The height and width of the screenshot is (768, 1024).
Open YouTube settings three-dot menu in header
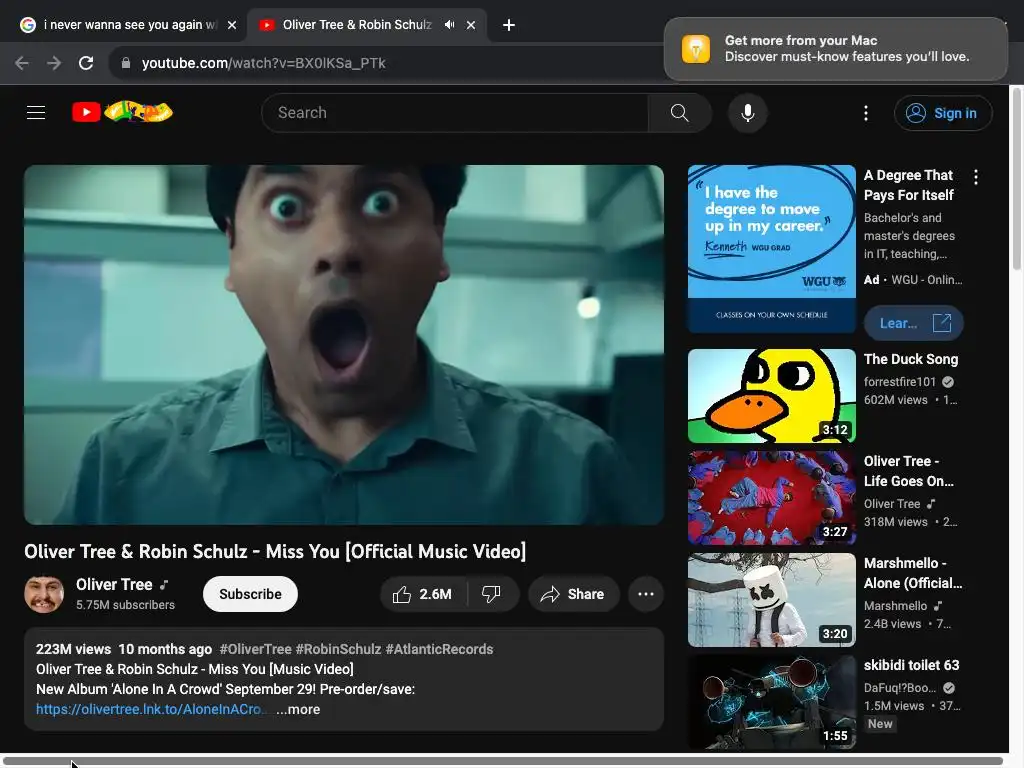coord(866,113)
